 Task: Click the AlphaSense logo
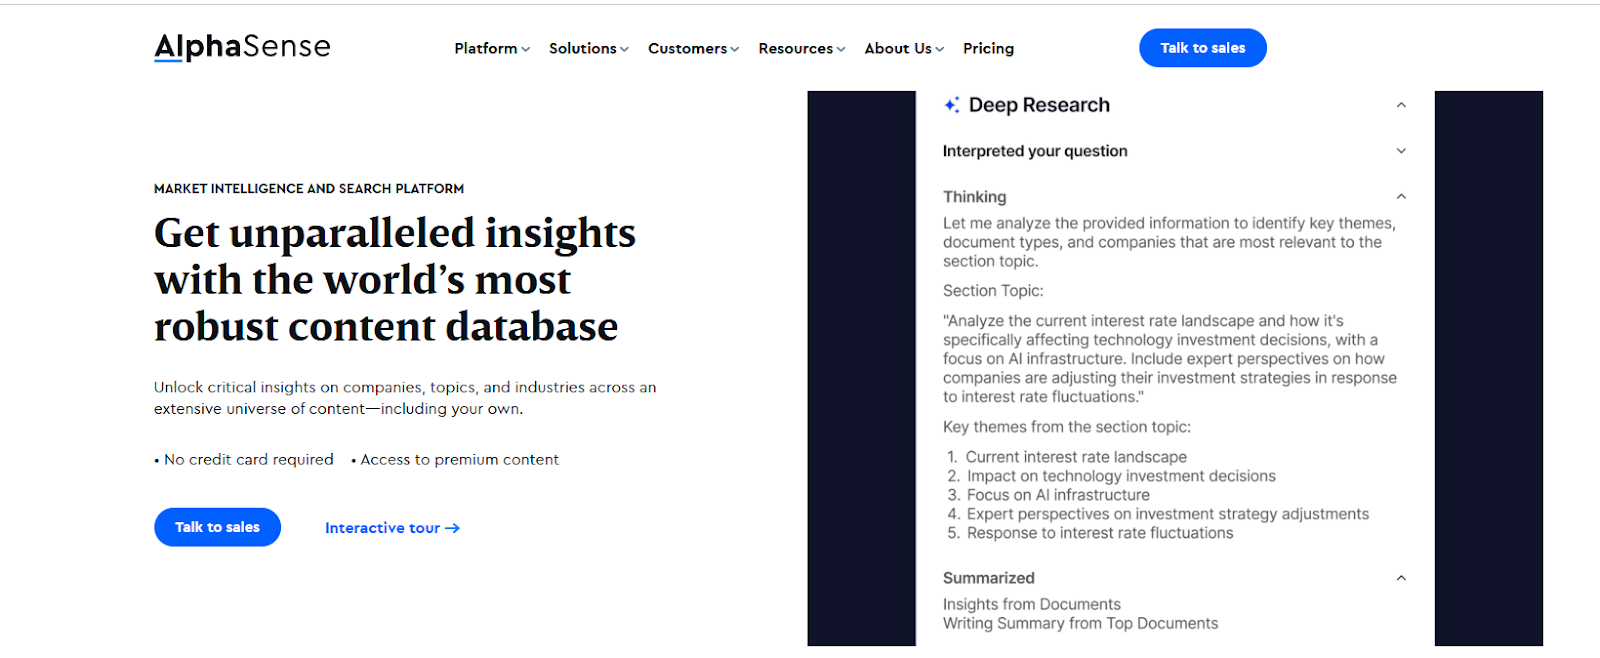(x=242, y=47)
